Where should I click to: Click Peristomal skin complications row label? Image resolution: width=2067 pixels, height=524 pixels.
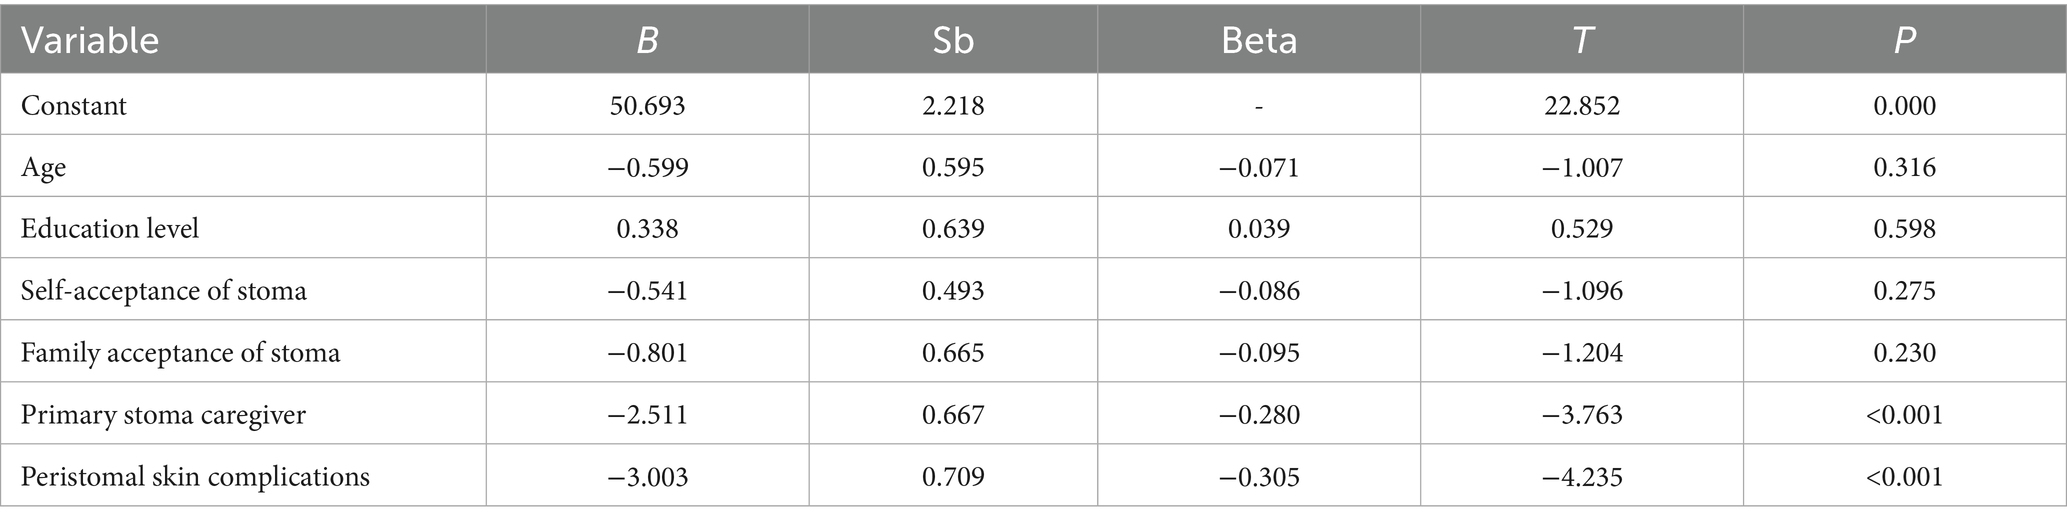click(196, 477)
